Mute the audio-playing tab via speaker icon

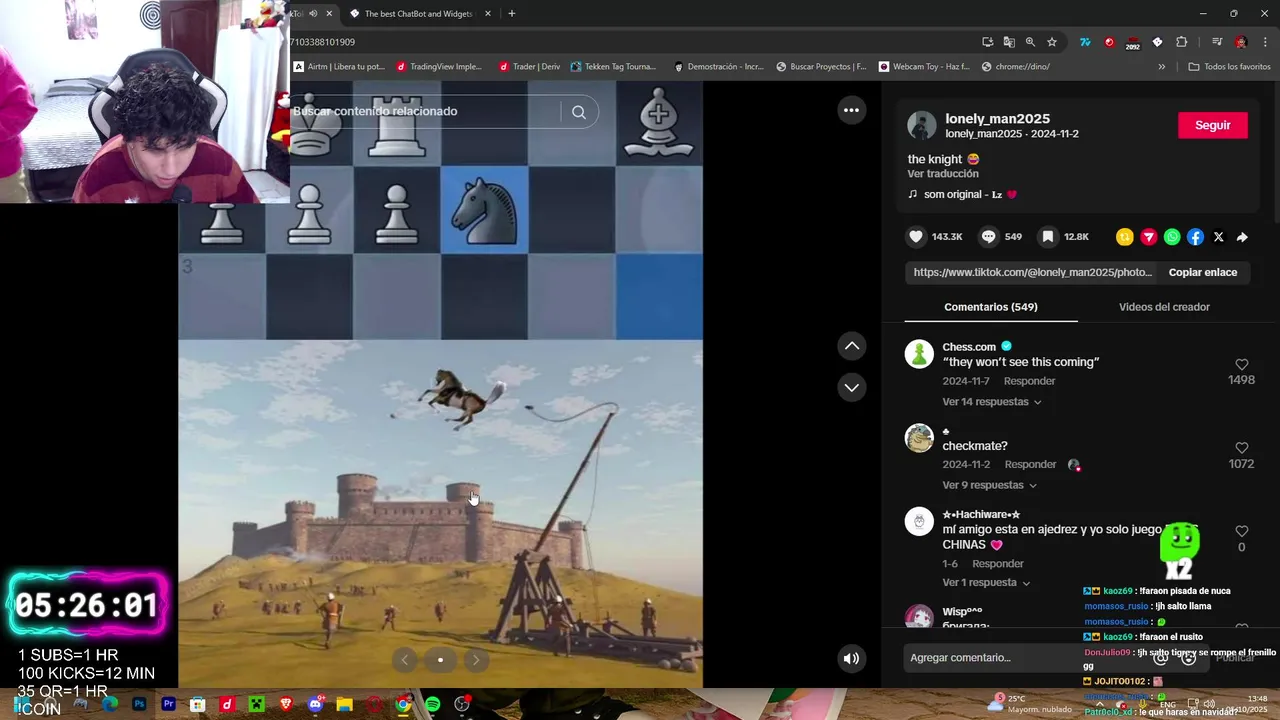point(313,13)
